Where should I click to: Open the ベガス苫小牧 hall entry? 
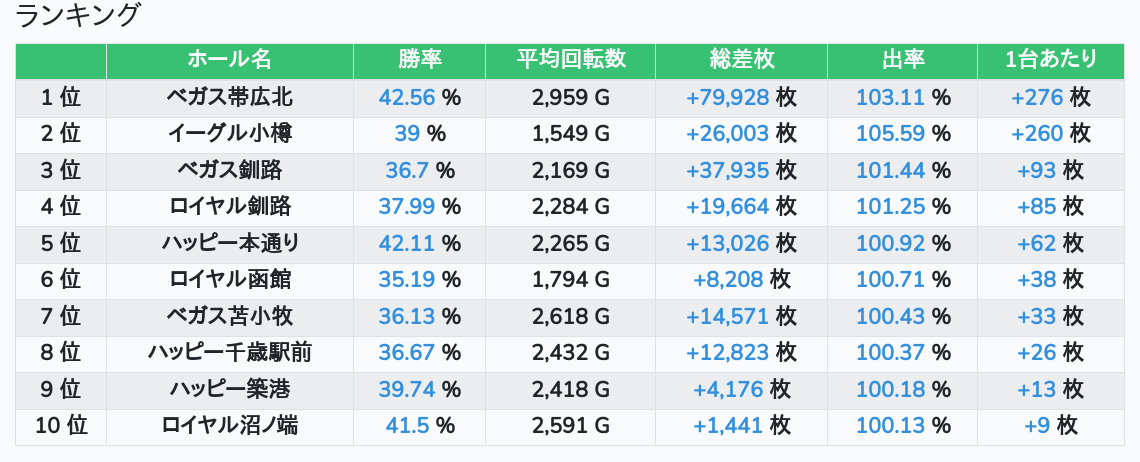230,317
